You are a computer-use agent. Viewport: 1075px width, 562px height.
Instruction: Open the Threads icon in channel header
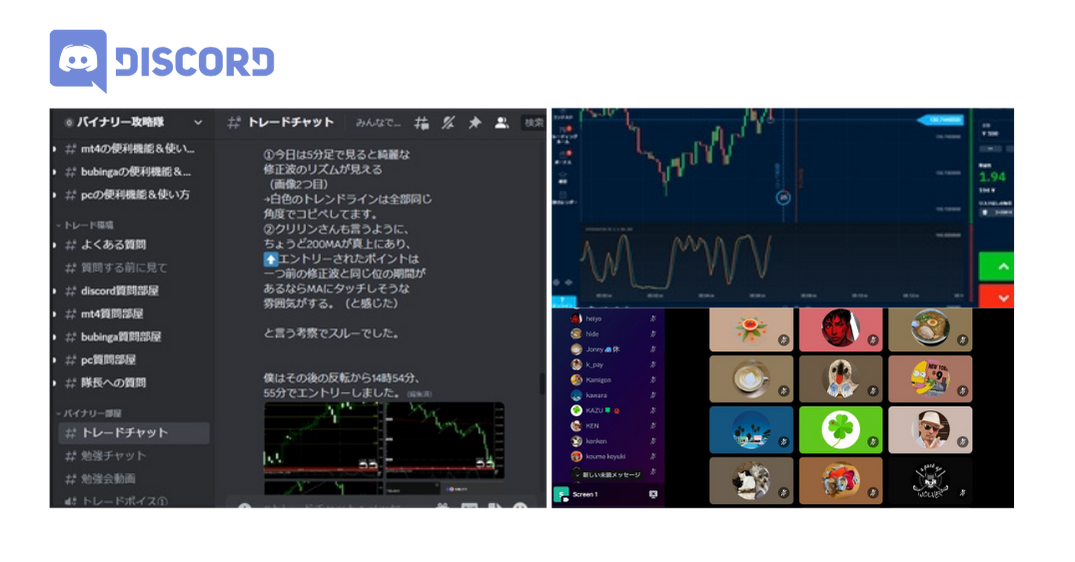422,123
